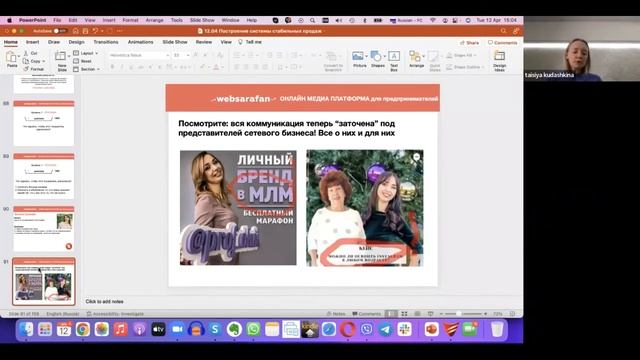640x360 pixels.
Task: Open the Layout dropdown
Action: coord(86,53)
